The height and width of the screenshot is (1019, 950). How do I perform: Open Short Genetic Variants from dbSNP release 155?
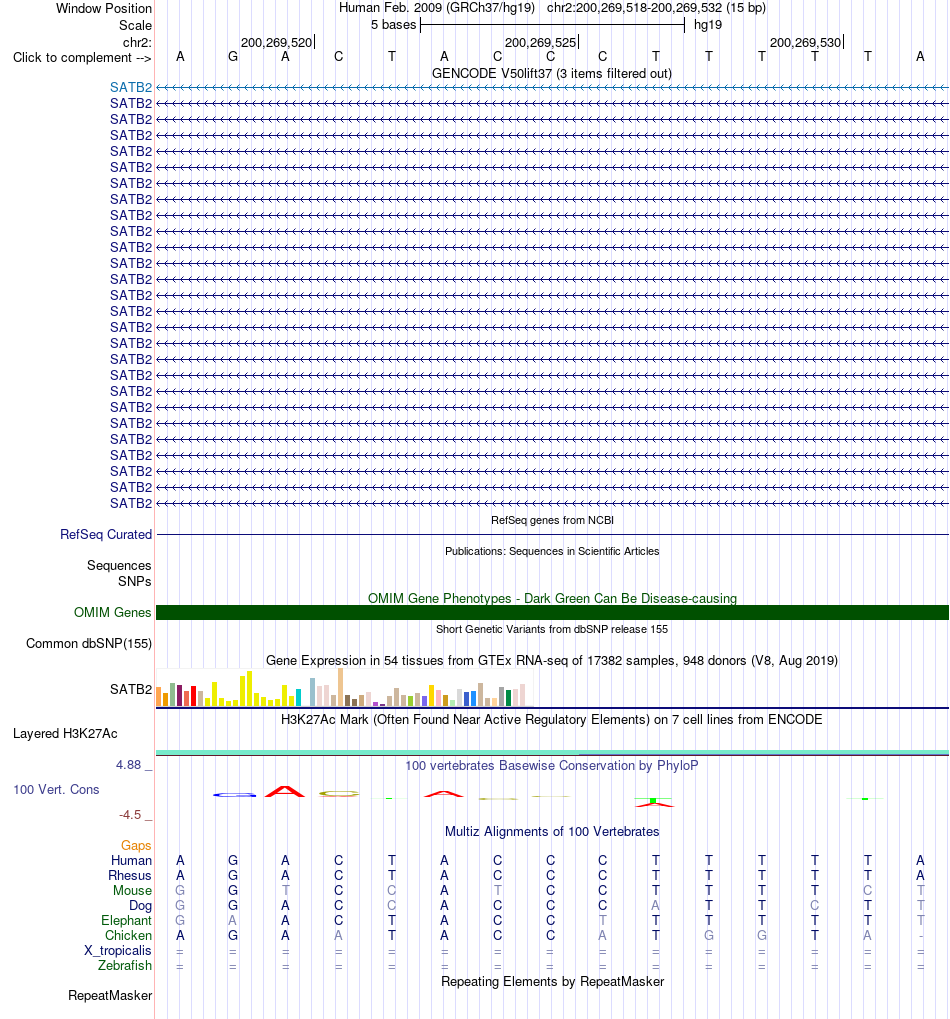(552, 629)
